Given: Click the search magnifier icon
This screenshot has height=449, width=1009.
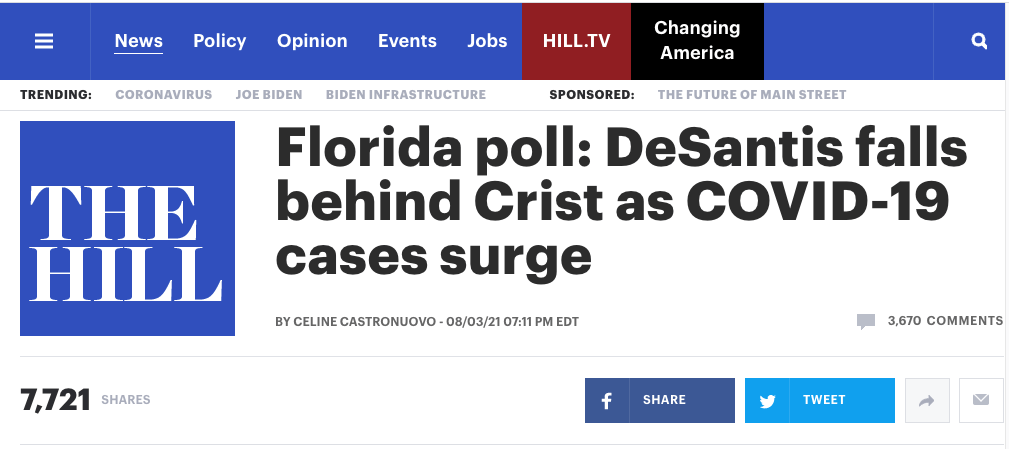Looking at the screenshot, I should (x=979, y=41).
